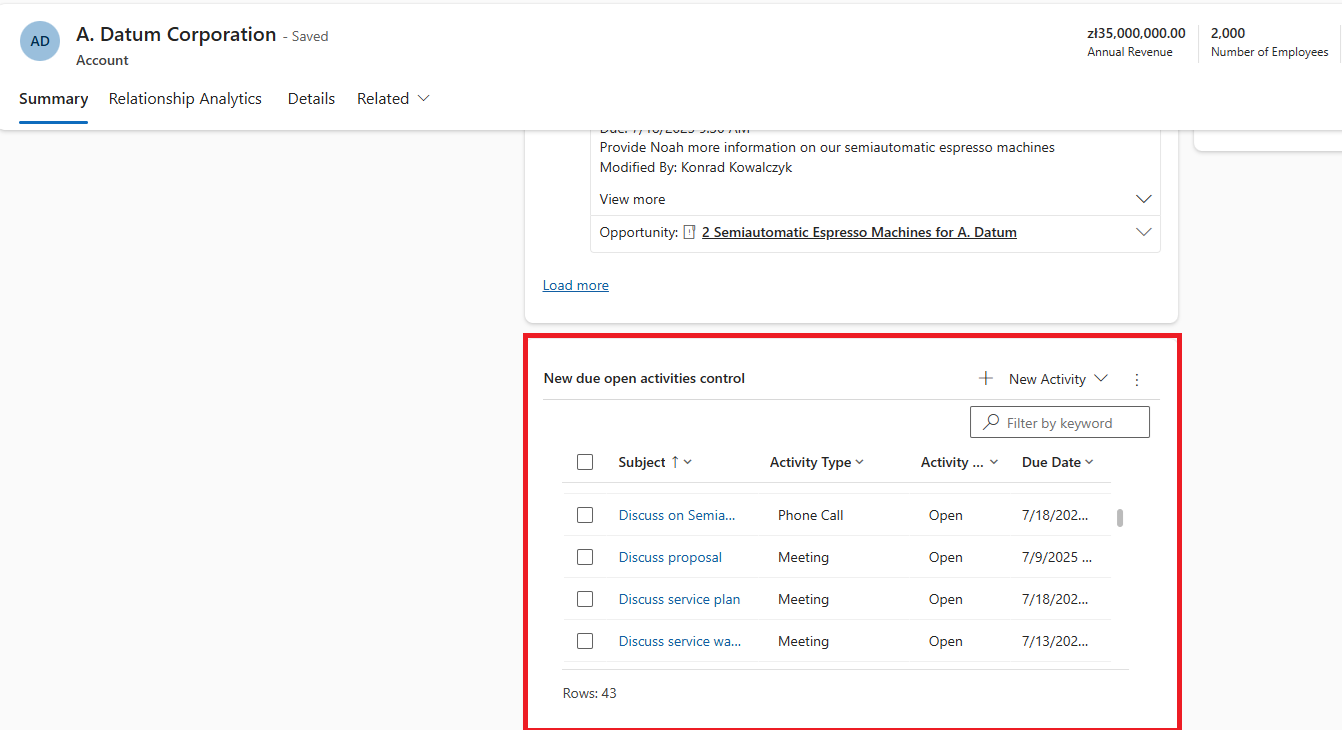
Task: Open the New Activity dropdown chevron
Action: (x=1101, y=378)
